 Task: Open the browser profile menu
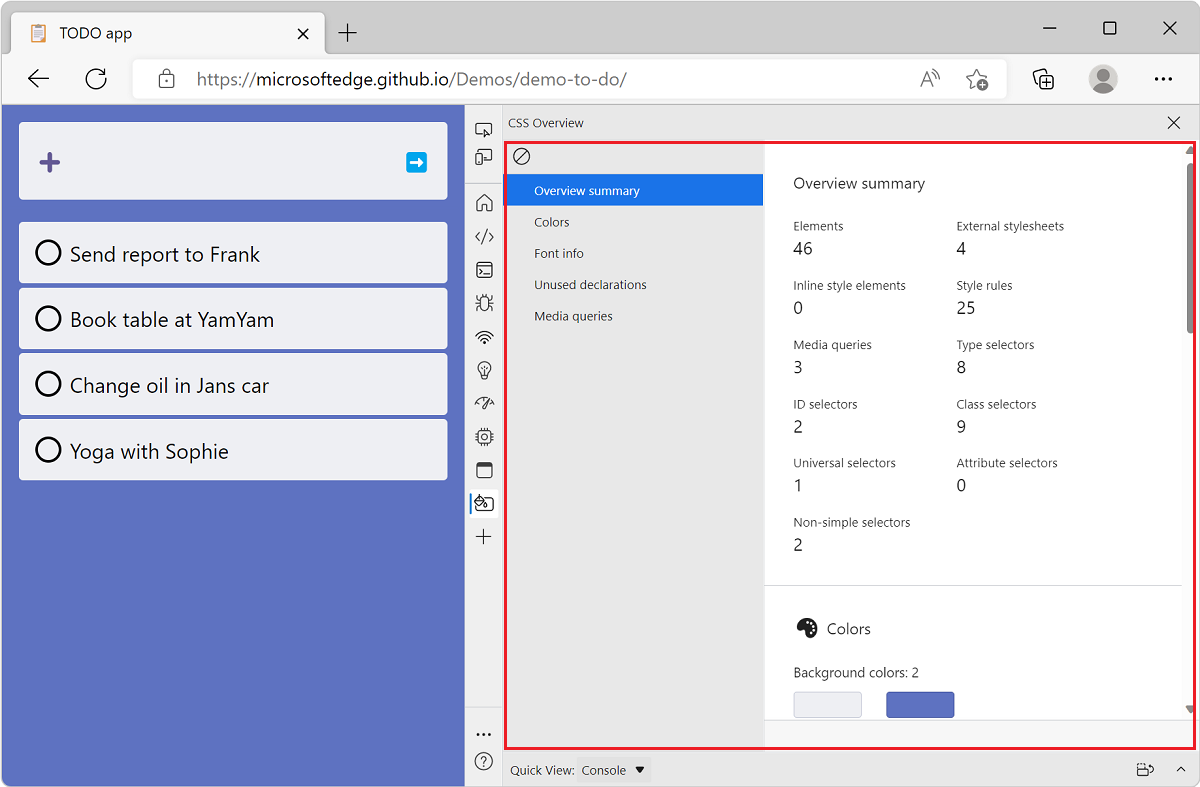(x=1102, y=78)
